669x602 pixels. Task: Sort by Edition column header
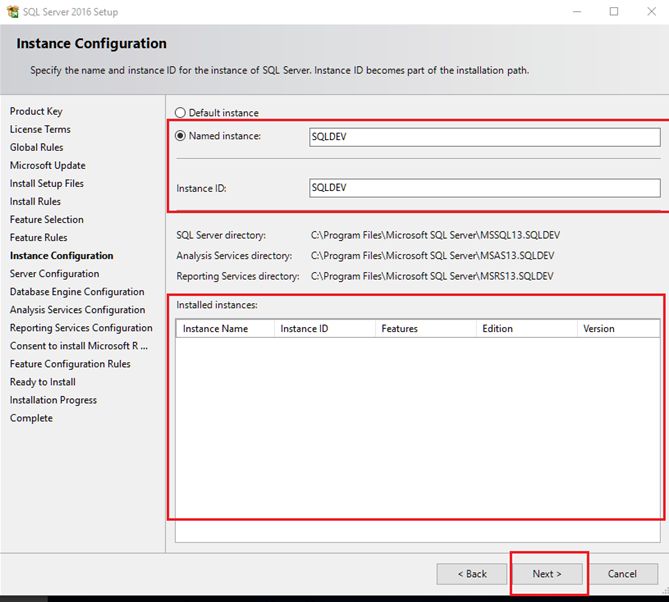[527, 329]
